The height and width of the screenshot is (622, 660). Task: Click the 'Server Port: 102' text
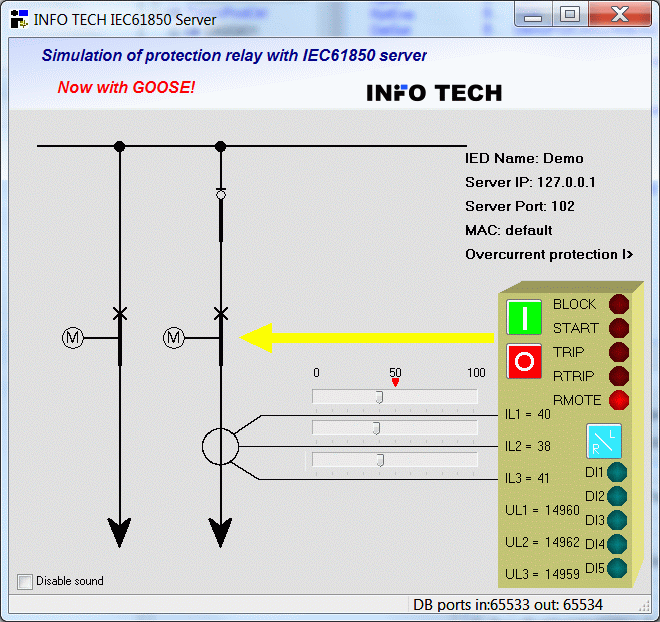point(519,206)
